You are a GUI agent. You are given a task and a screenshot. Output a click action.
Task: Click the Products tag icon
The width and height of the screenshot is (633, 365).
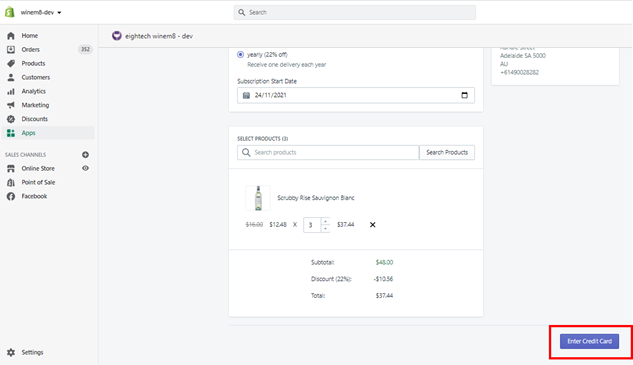click(11, 63)
